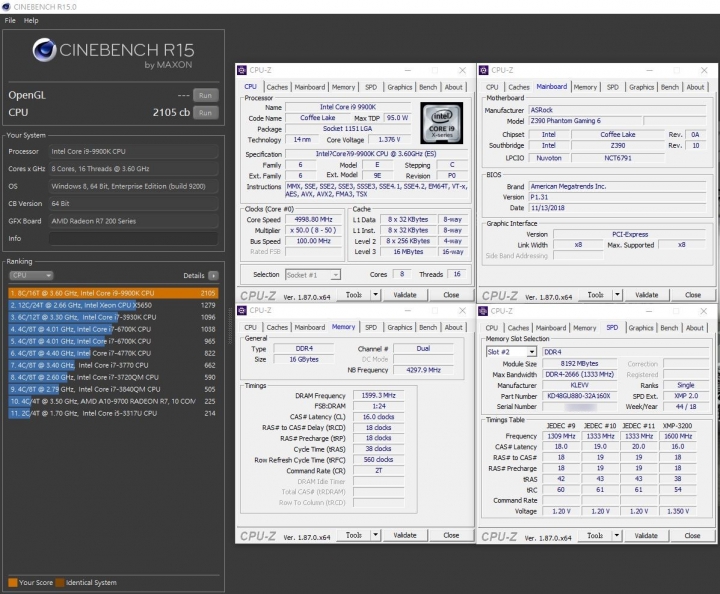Select ranking row Core i7-3720QM CPU
Image resolution: width=720 pixels, height=594 pixels.
(113, 377)
